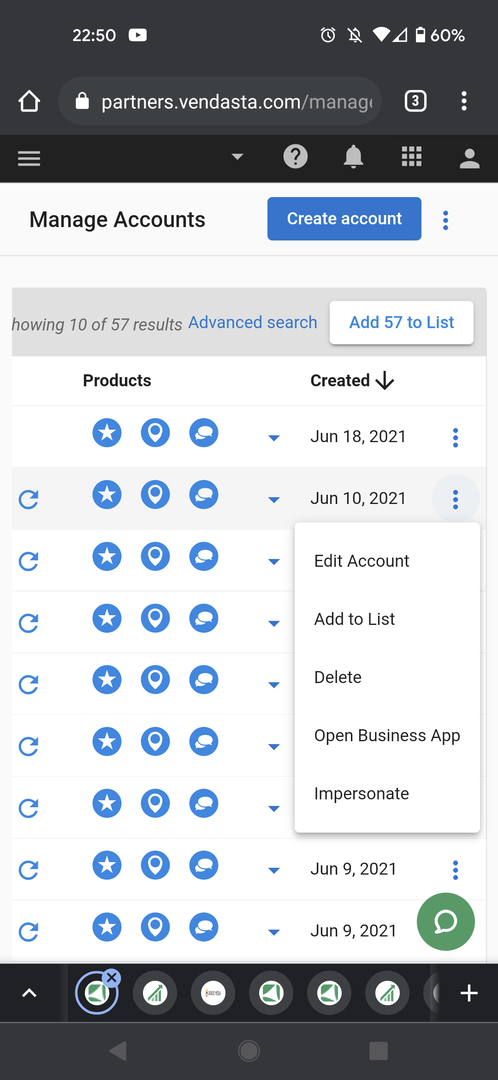Select Open Business App menu entry

387,736
